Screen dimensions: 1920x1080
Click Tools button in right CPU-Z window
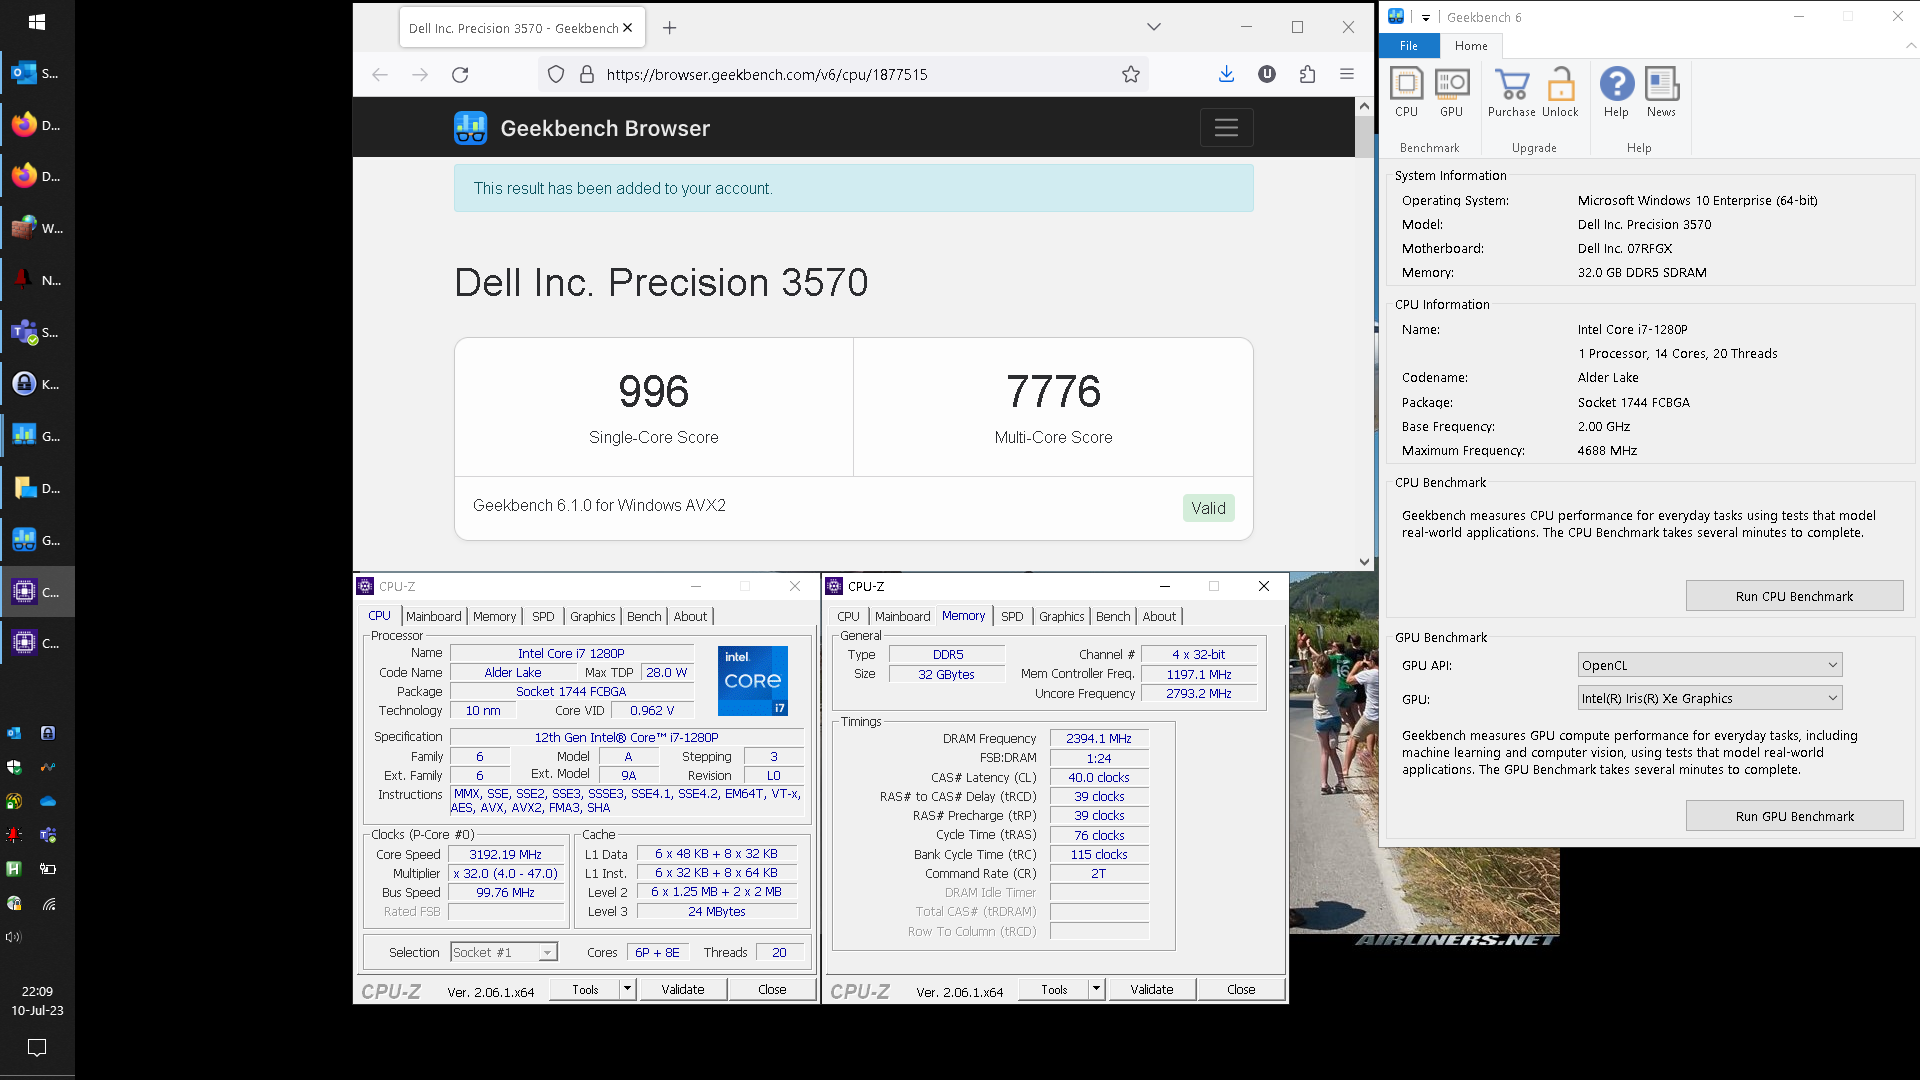pos(1054,989)
